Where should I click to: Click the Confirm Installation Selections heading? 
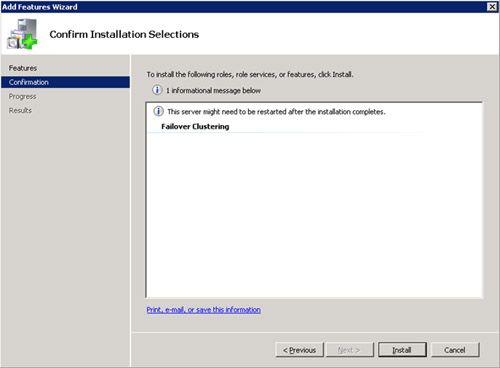[x=124, y=34]
